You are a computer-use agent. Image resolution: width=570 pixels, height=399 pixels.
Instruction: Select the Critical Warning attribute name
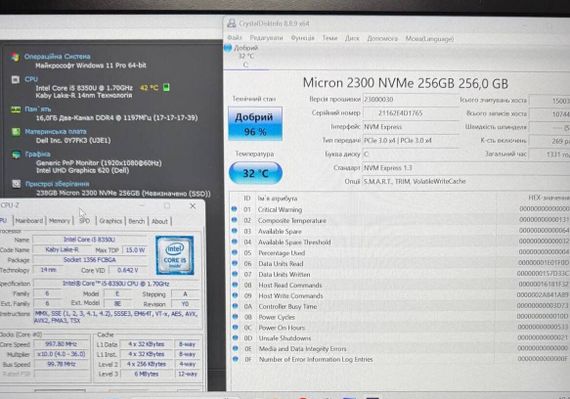(x=280, y=210)
